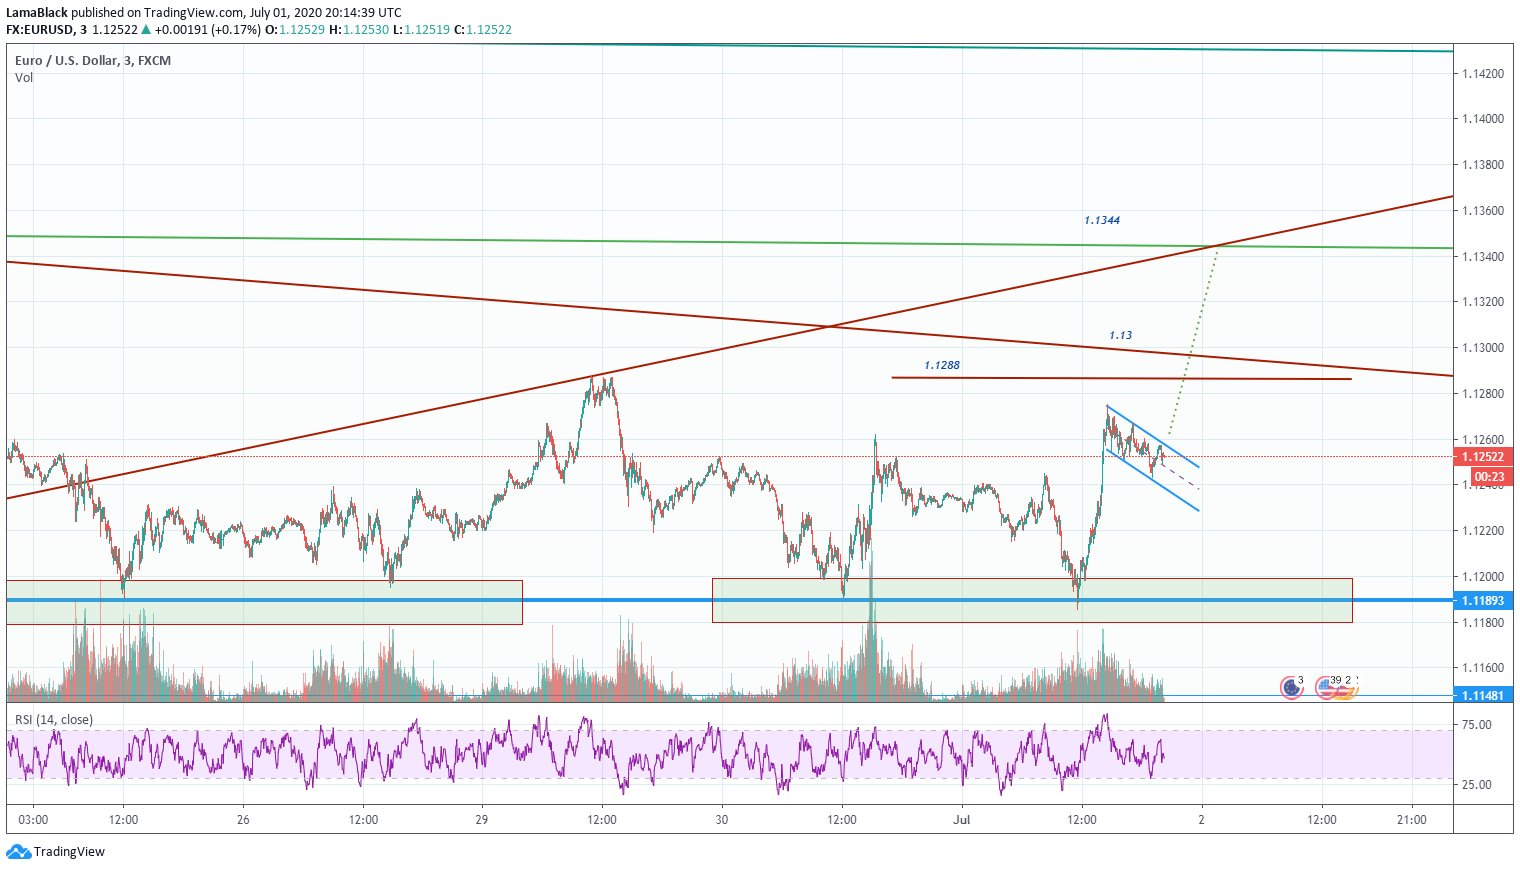This screenshot has width=1520, height=870.
Task: Select the 1.13 text annotation
Action: [x=1120, y=336]
